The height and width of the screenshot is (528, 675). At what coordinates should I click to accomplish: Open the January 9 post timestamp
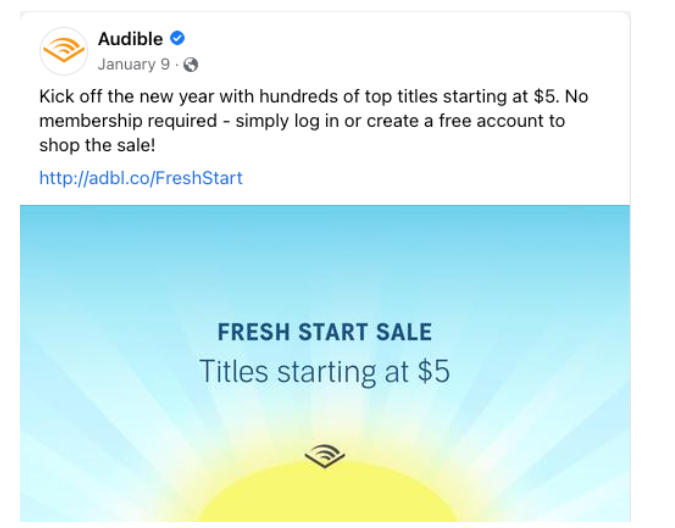133,65
